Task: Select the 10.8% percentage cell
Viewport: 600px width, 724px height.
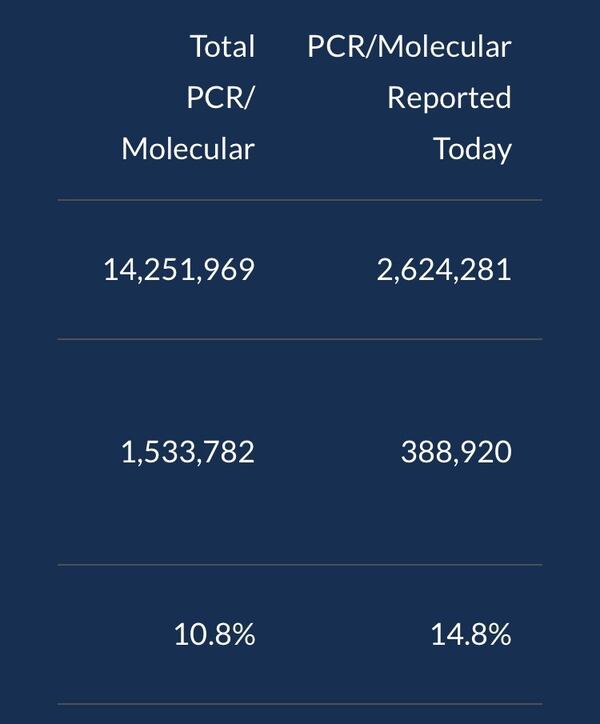Action: pos(214,634)
